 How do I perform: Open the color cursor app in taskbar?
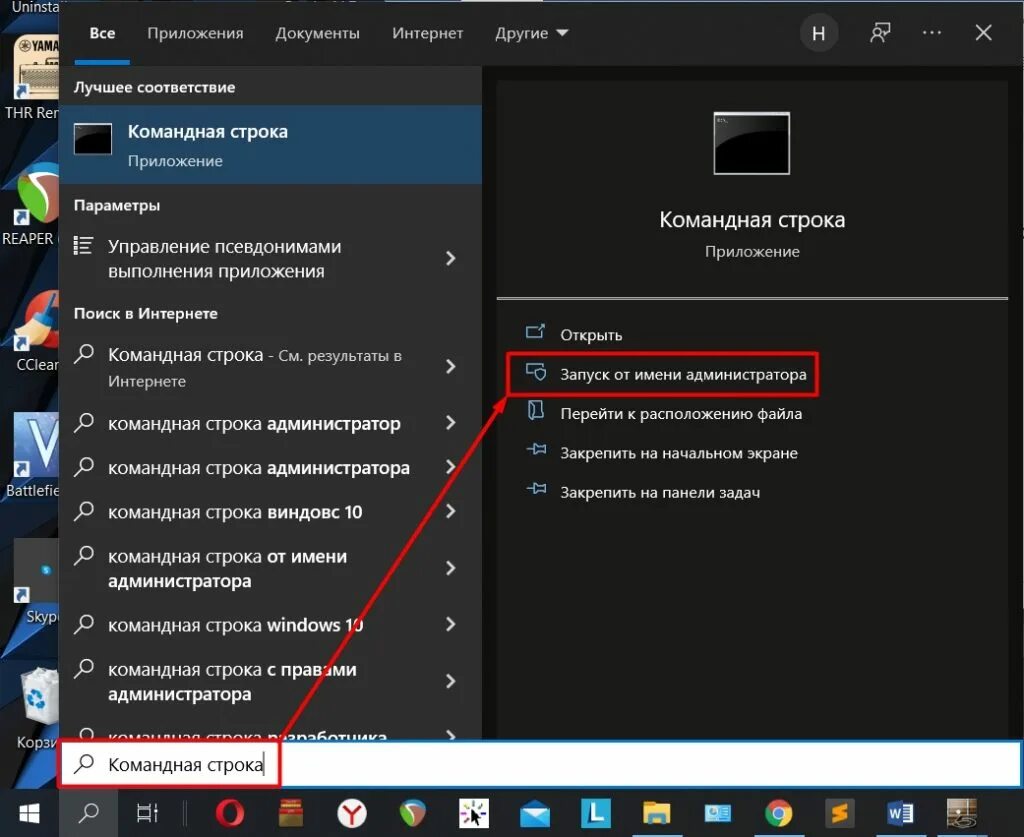473,813
